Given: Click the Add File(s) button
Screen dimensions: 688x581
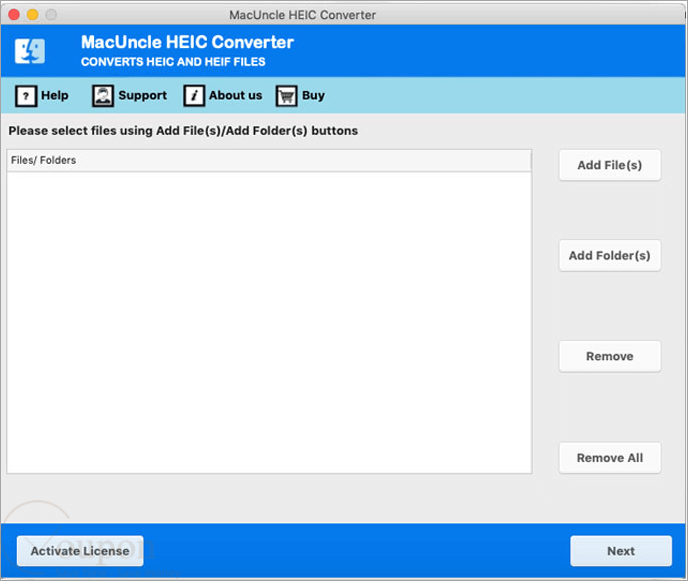Looking at the screenshot, I should (x=610, y=165).
